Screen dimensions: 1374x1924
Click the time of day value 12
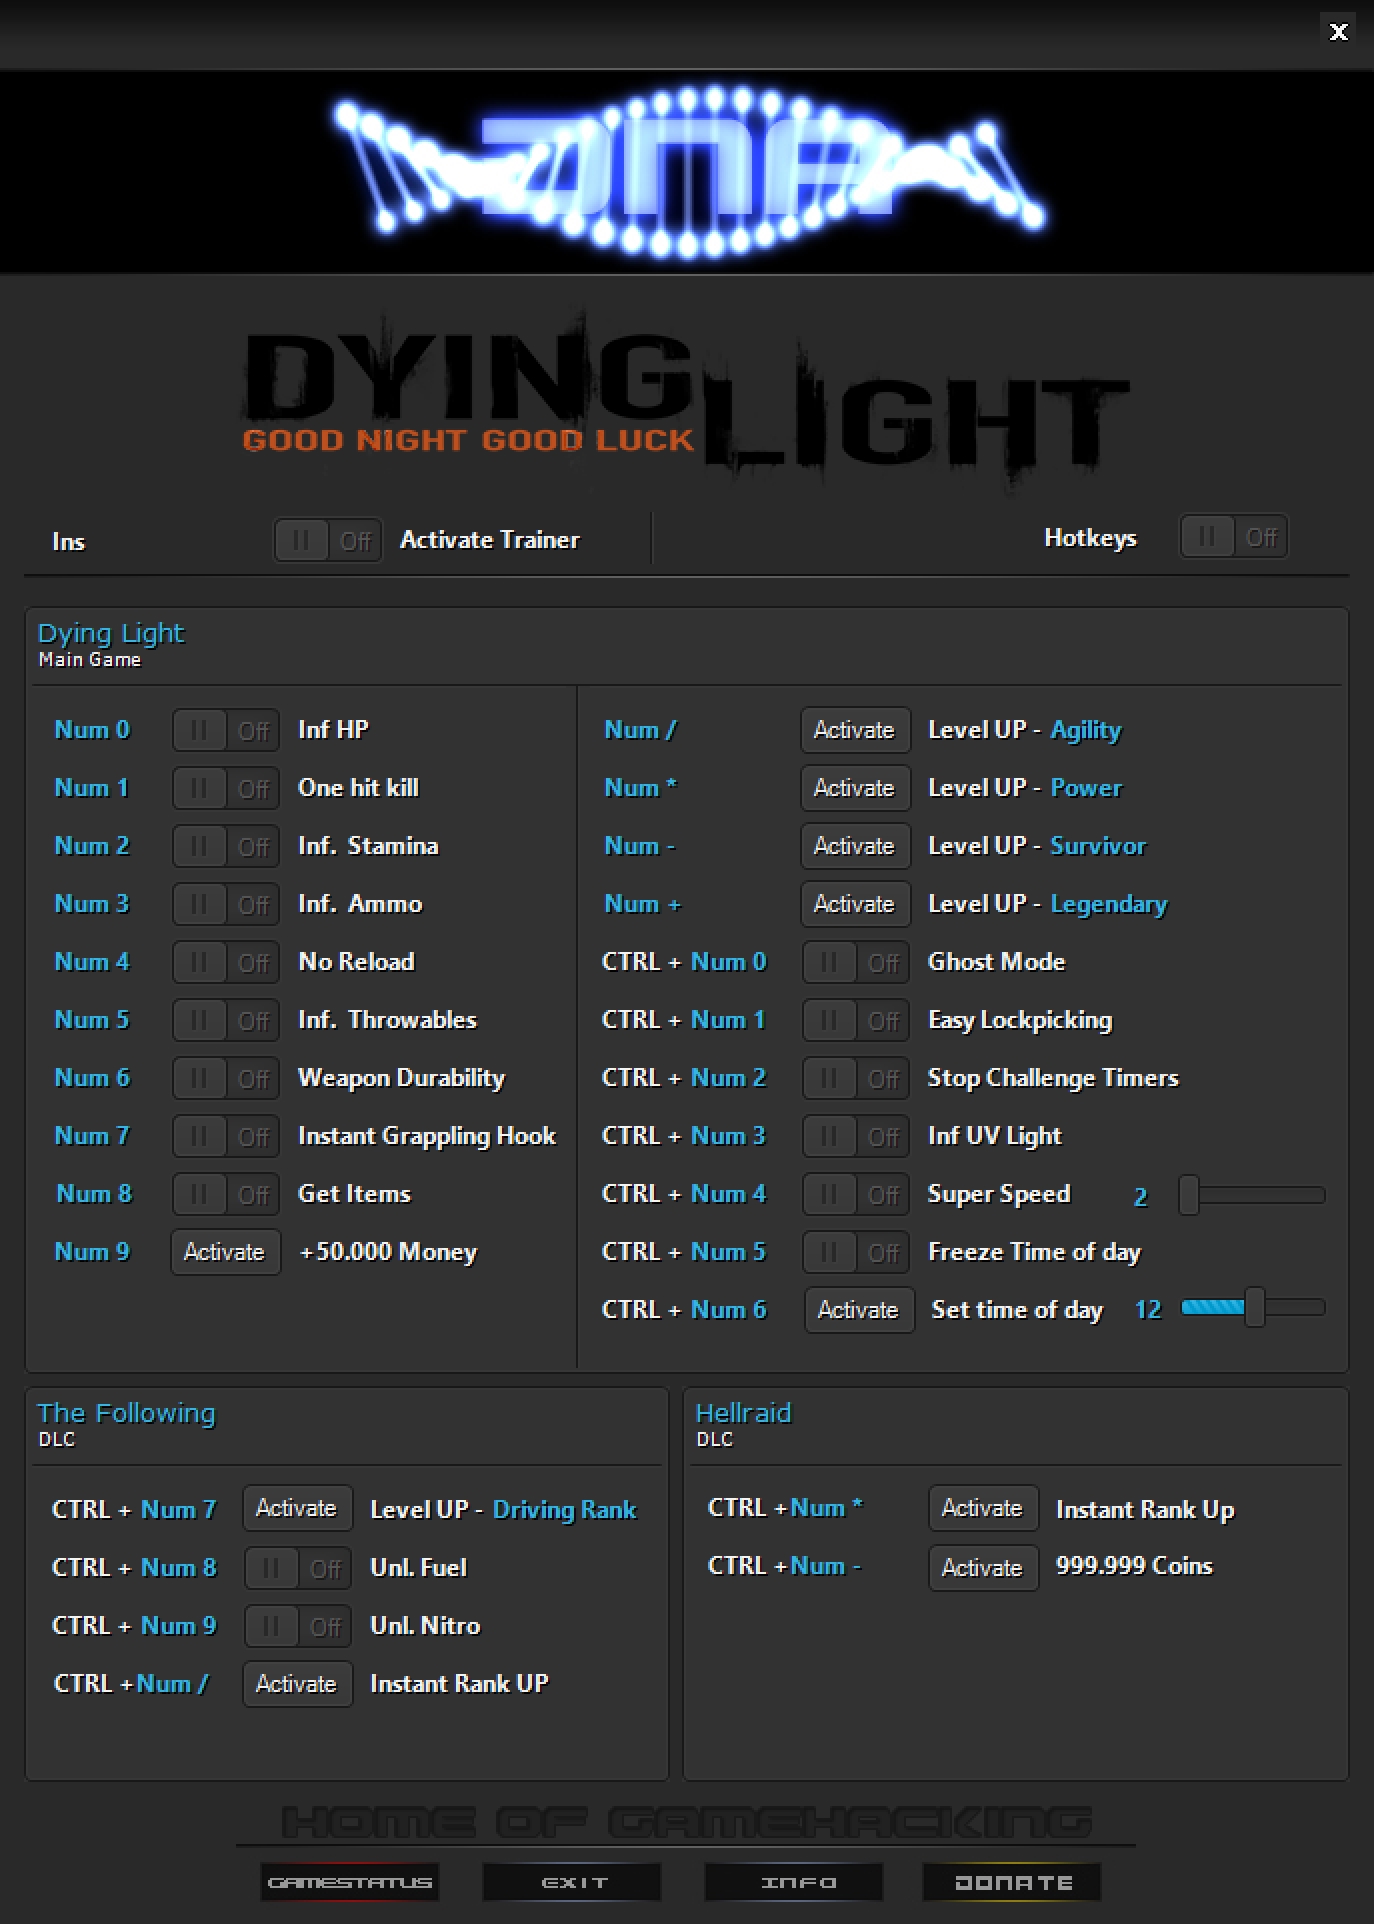tap(1148, 1310)
